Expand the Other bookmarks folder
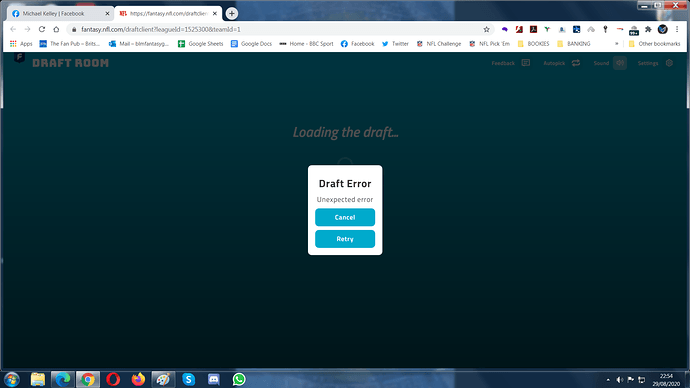The width and height of the screenshot is (690, 388). point(654,44)
